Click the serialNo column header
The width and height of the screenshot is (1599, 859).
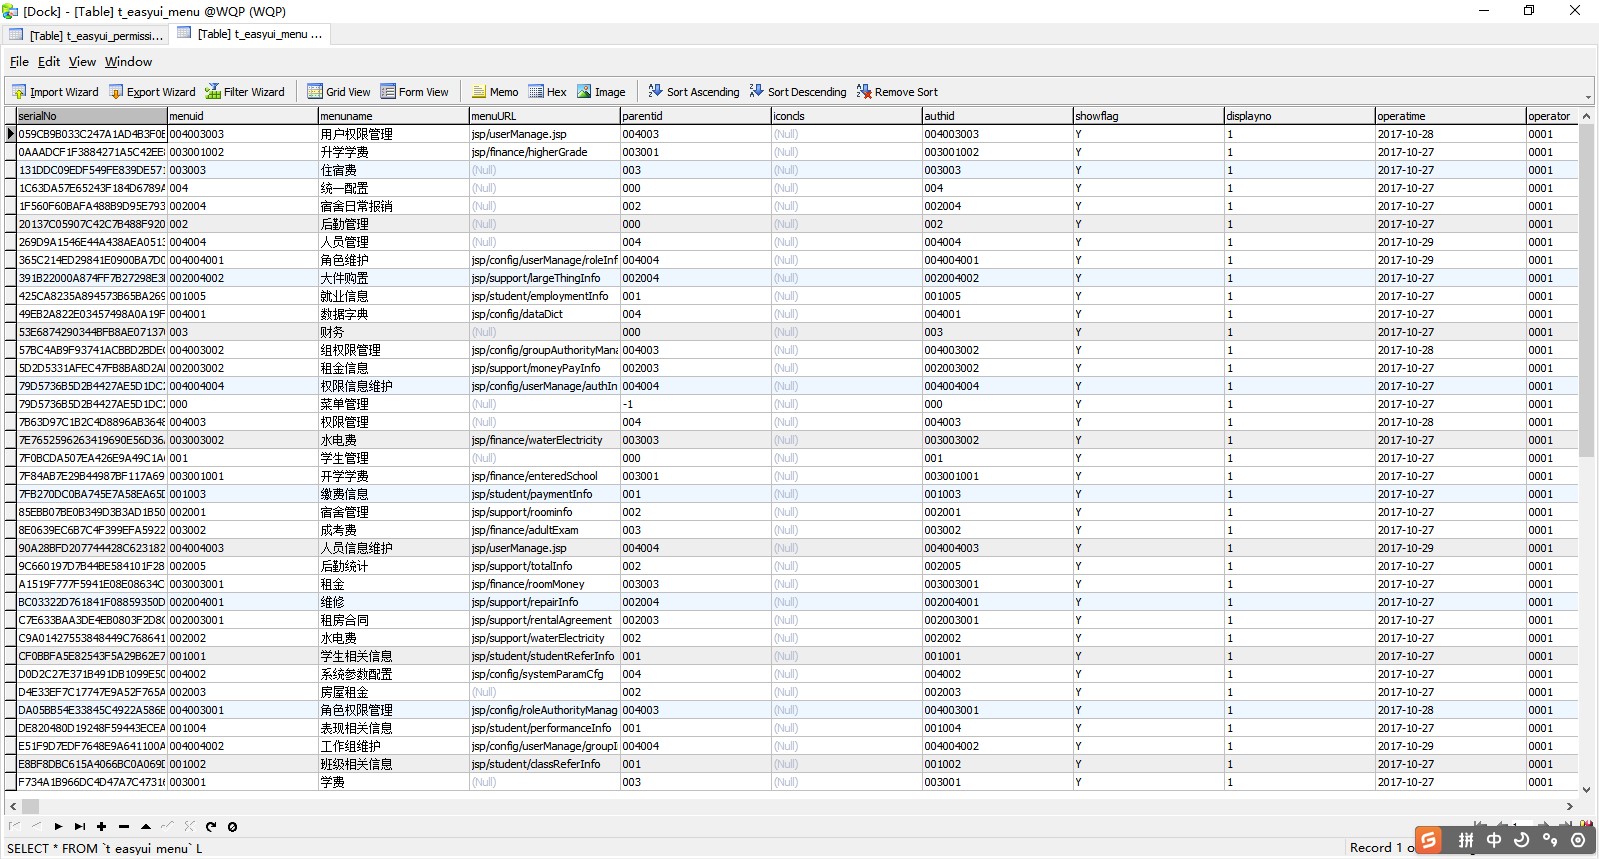91,116
